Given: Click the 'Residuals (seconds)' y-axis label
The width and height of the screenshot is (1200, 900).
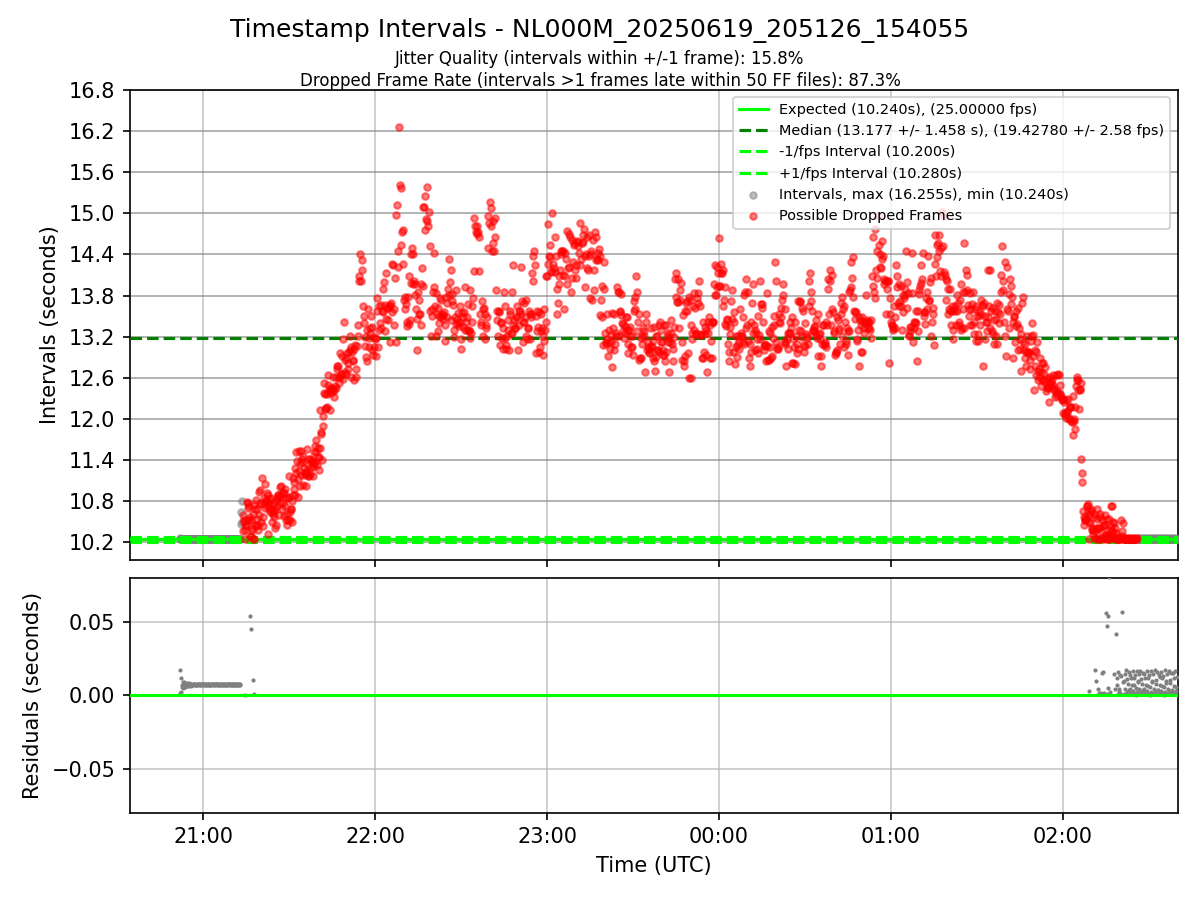Looking at the screenshot, I should click(32, 696).
